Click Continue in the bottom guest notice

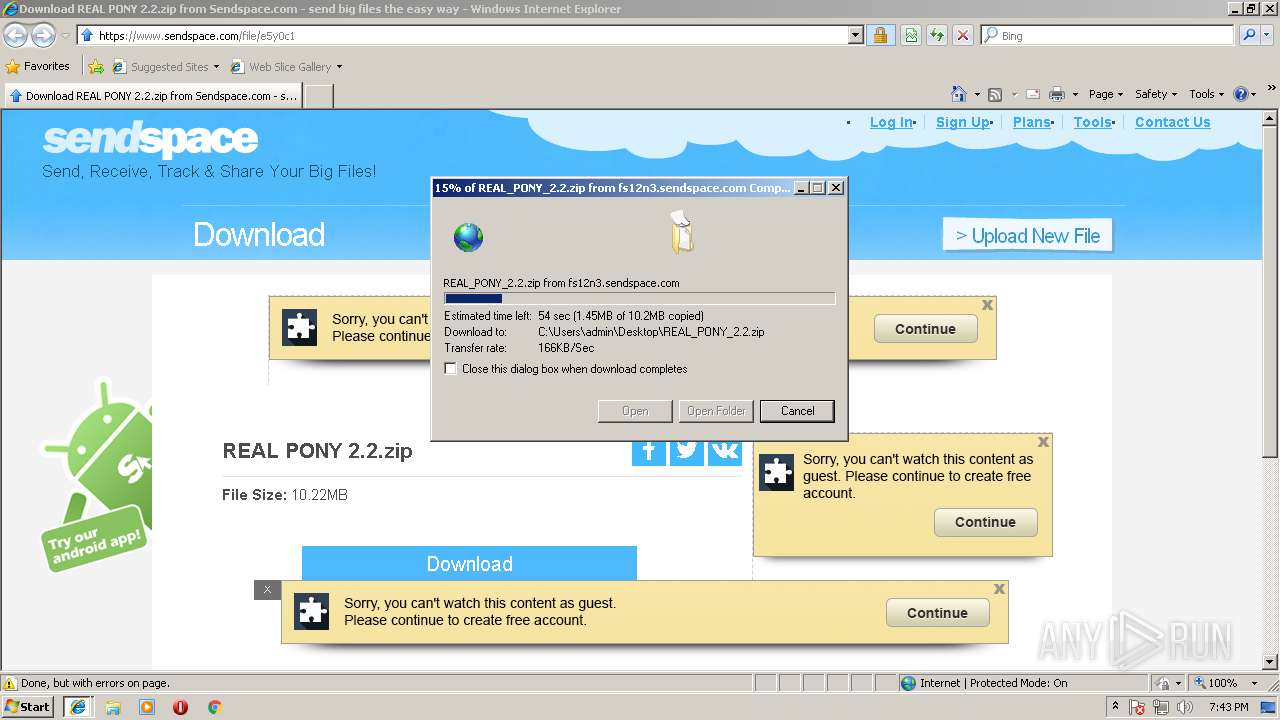pos(937,613)
